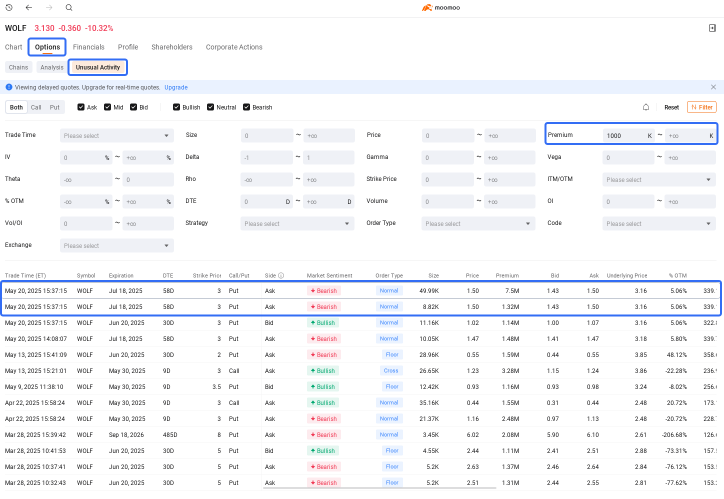Click the Upgrade link

tap(176, 87)
